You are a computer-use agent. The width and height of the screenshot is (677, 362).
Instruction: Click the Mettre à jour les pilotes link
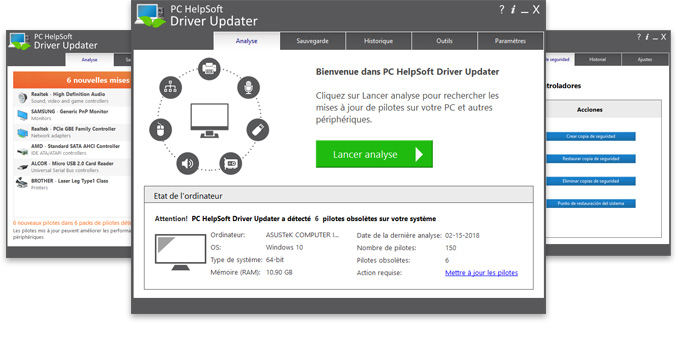481,273
